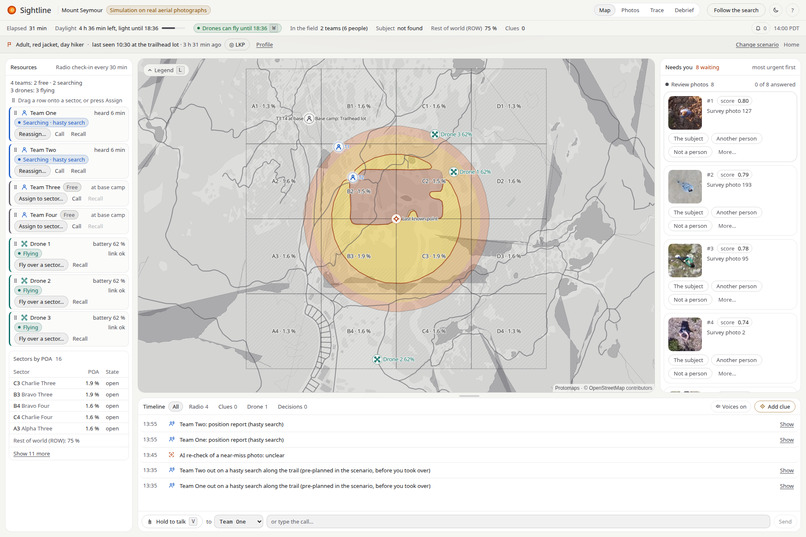Click Change scenario link
Image resolution: width=806 pixels, height=537 pixels.
point(757,45)
